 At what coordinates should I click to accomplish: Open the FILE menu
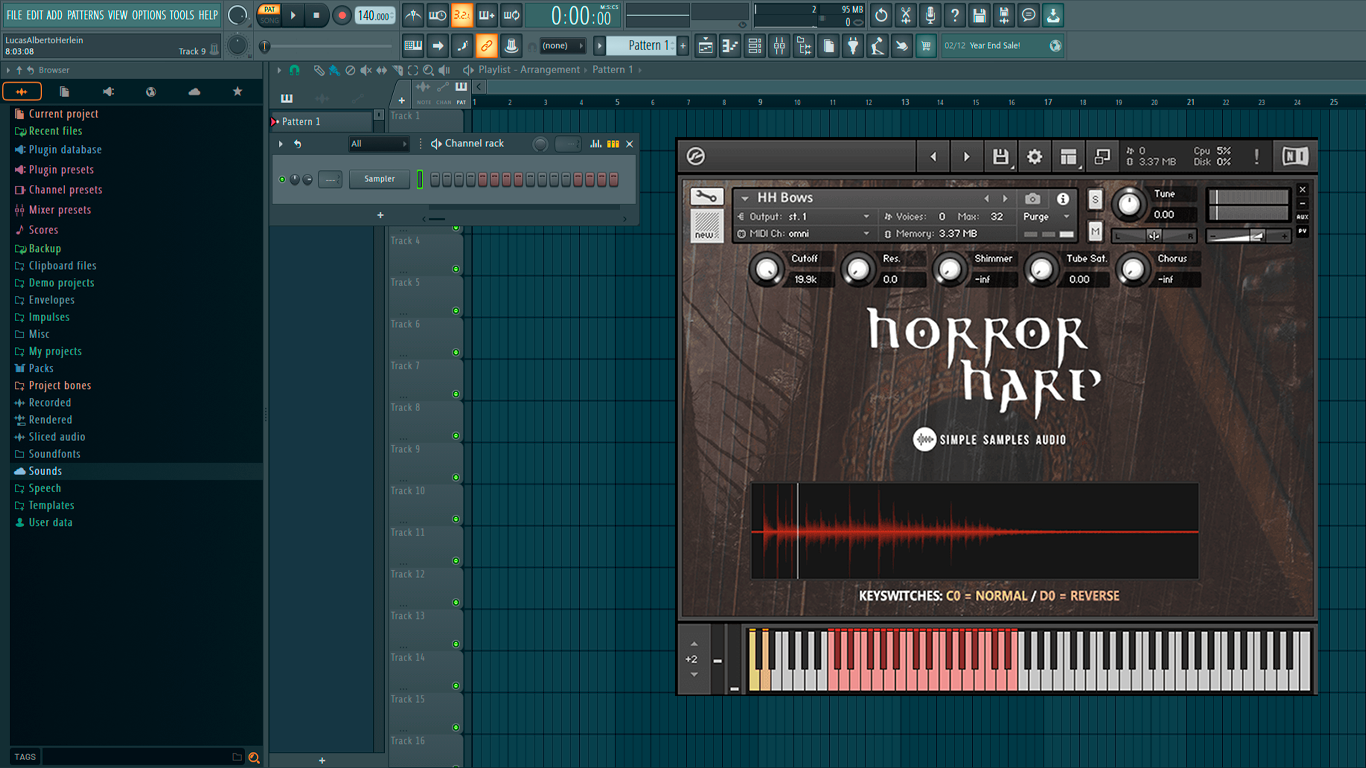[14, 15]
